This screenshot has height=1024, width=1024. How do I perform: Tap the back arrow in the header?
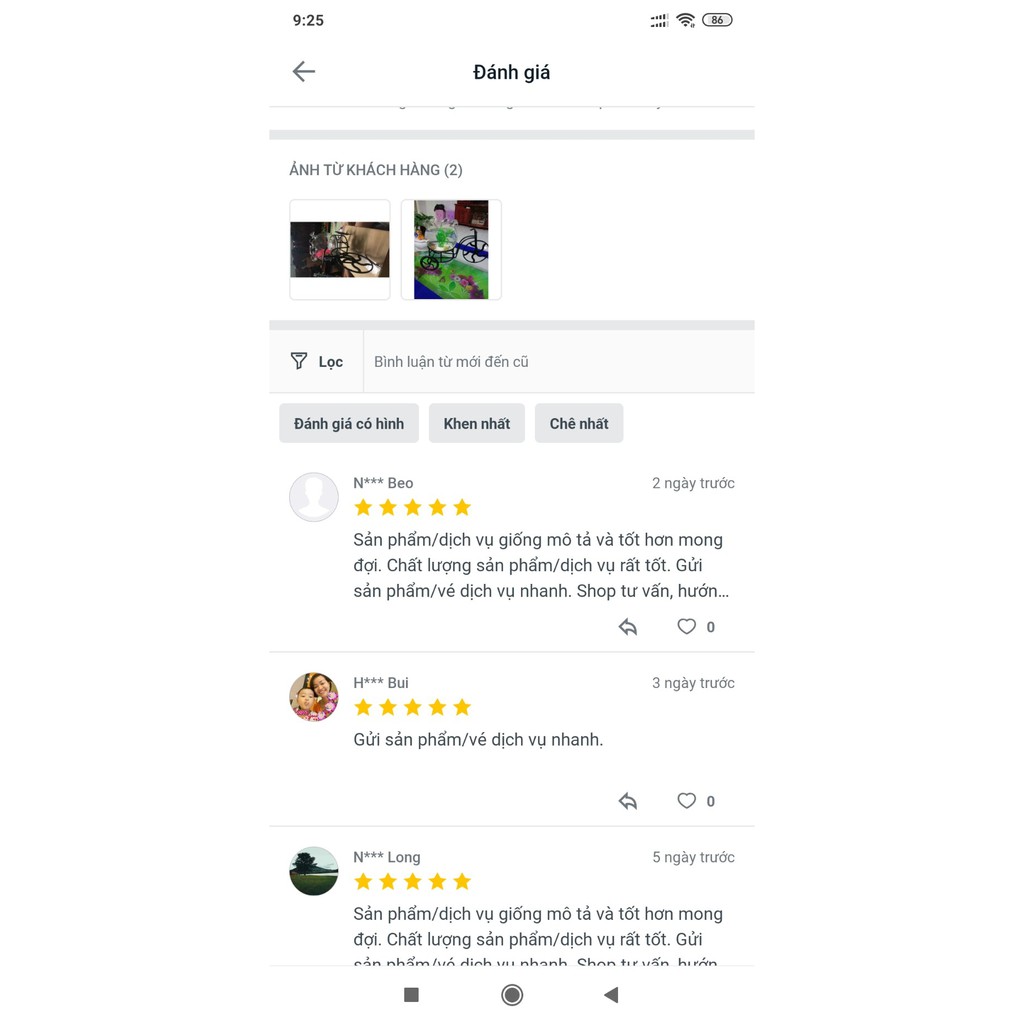coord(304,71)
